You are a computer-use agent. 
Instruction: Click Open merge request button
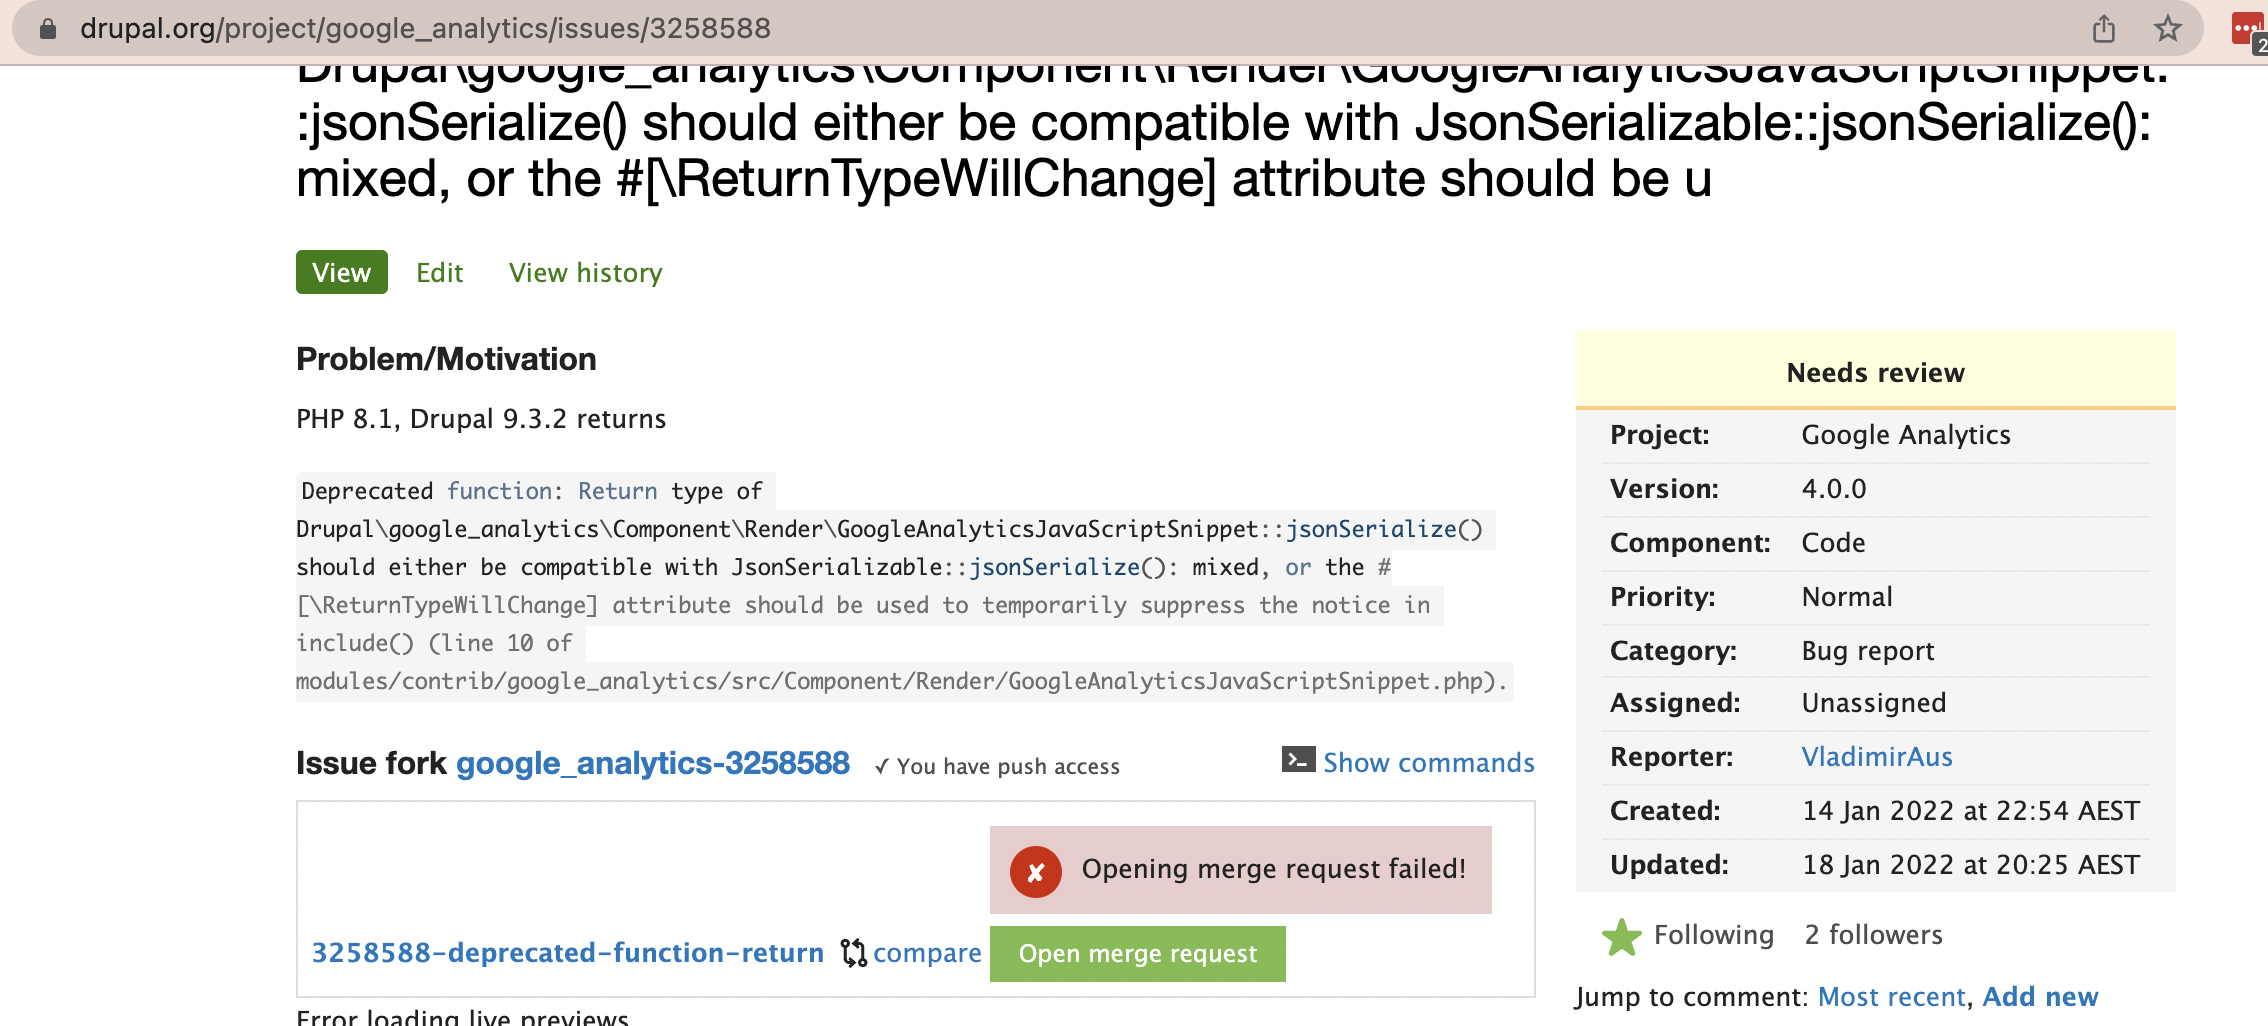[x=1138, y=954]
